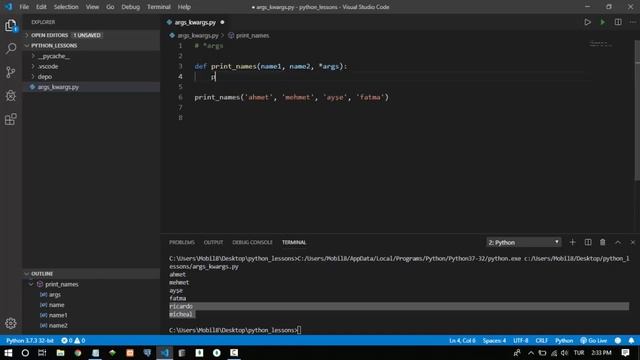
Task: Open Windows Action Center notifications
Action: point(625,353)
